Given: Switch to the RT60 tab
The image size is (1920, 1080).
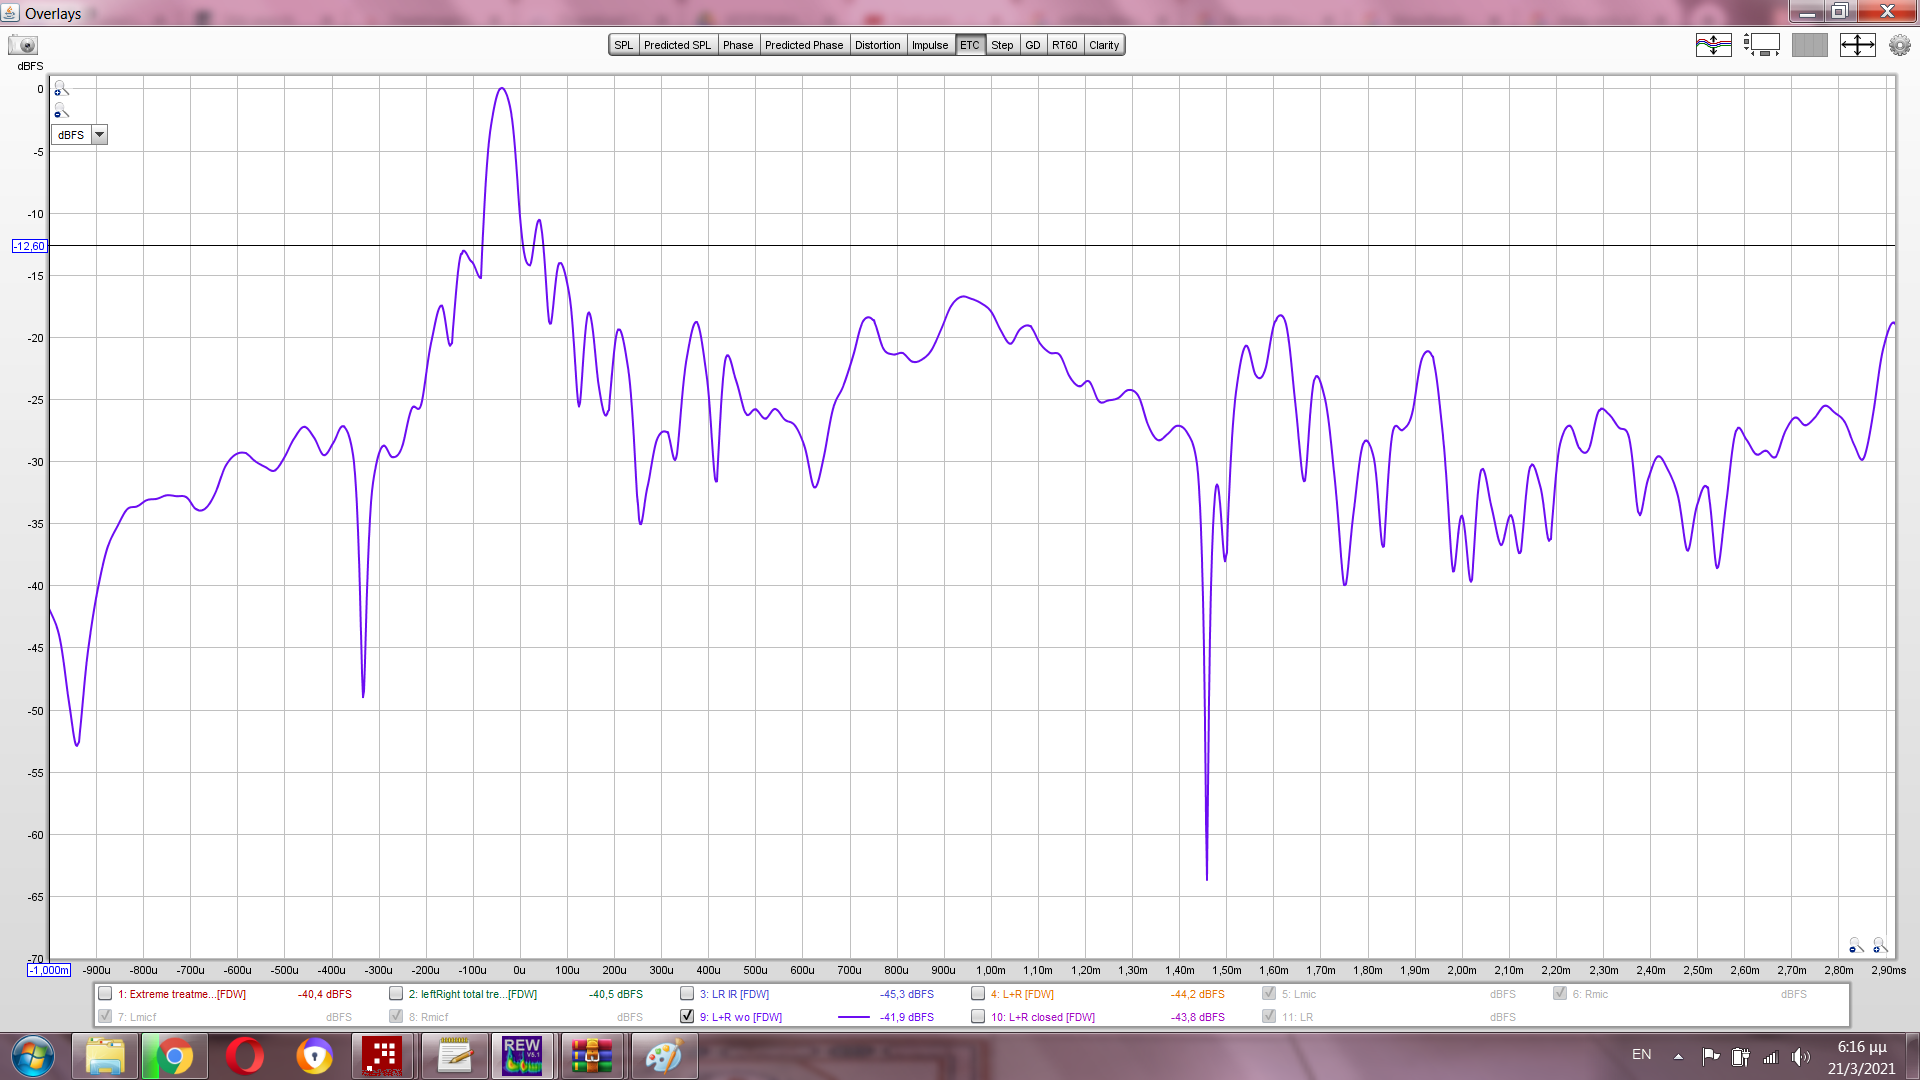Looking at the screenshot, I should (1064, 45).
